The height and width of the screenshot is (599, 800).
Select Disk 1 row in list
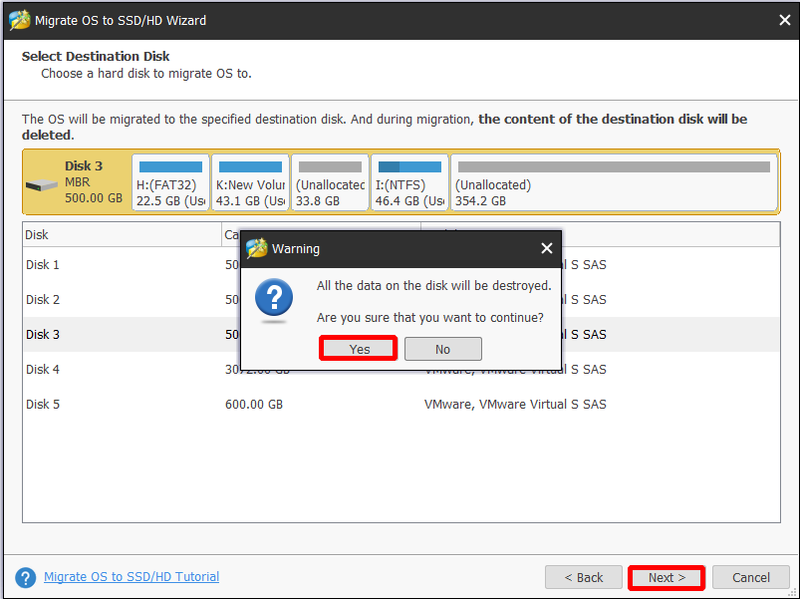tap(401, 265)
